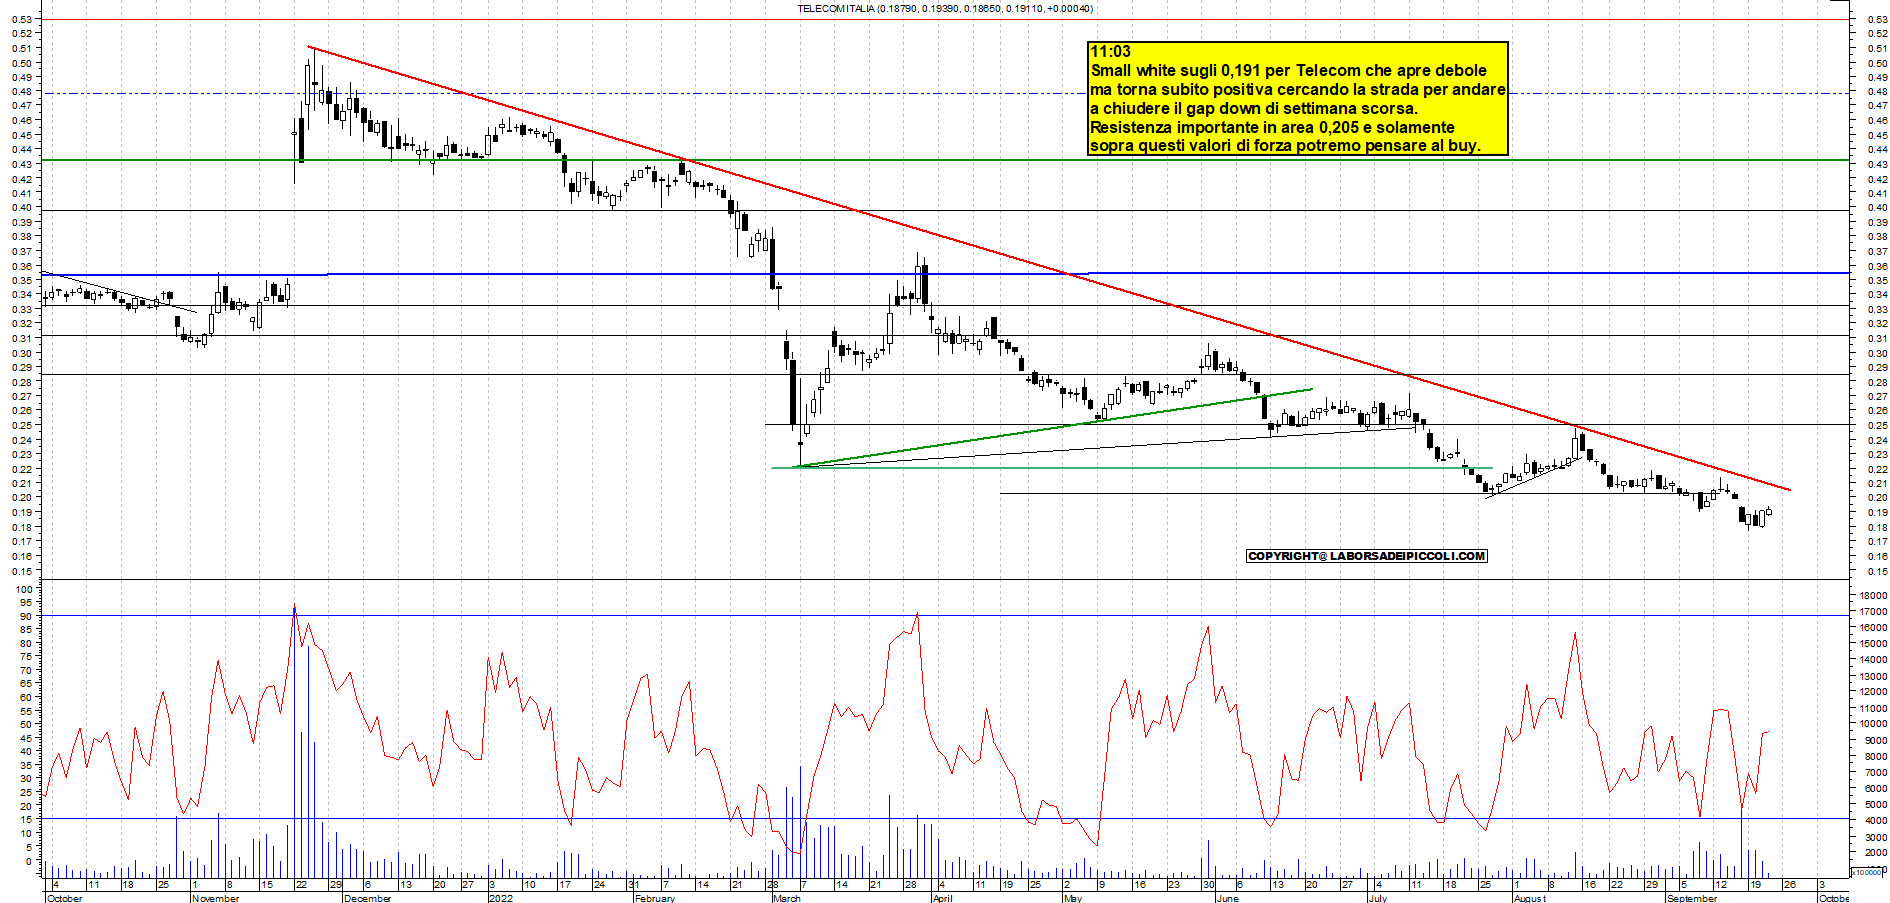Click 80 on the oscillator scale
The image size is (1890, 903).
tap(26, 643)
